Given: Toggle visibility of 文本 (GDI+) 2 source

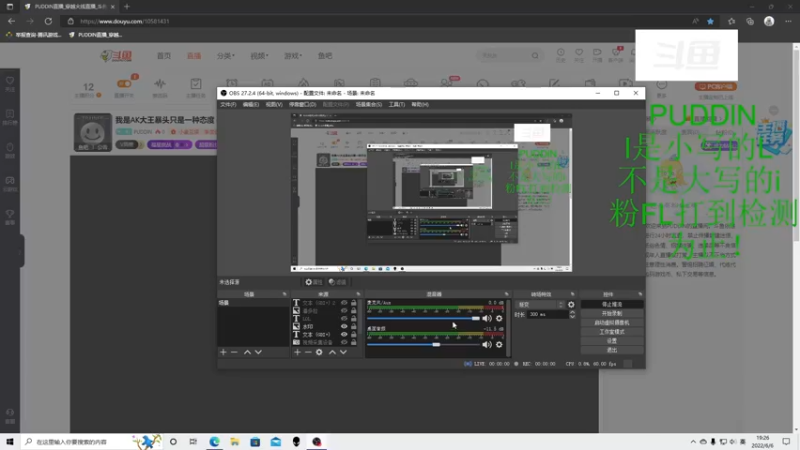Looking at the screenshot, I should pos(344,303).
